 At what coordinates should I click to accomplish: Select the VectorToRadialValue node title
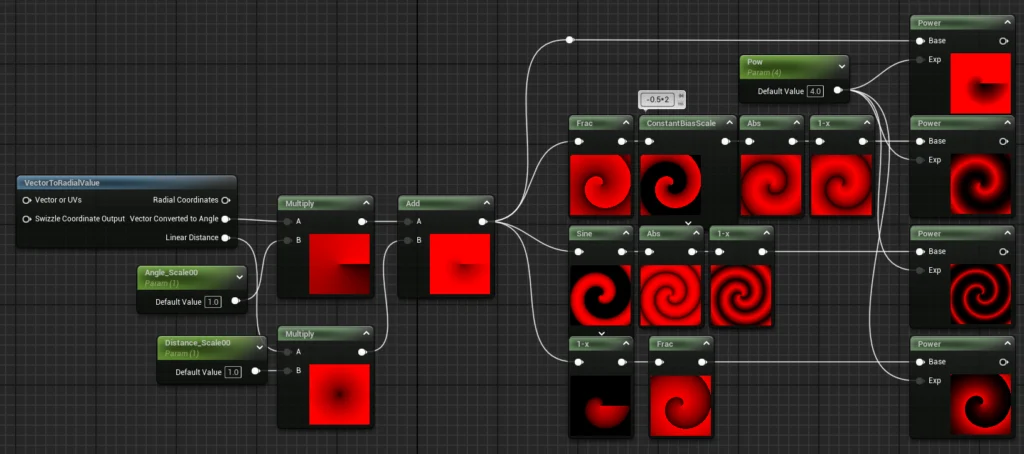(60, 182)
